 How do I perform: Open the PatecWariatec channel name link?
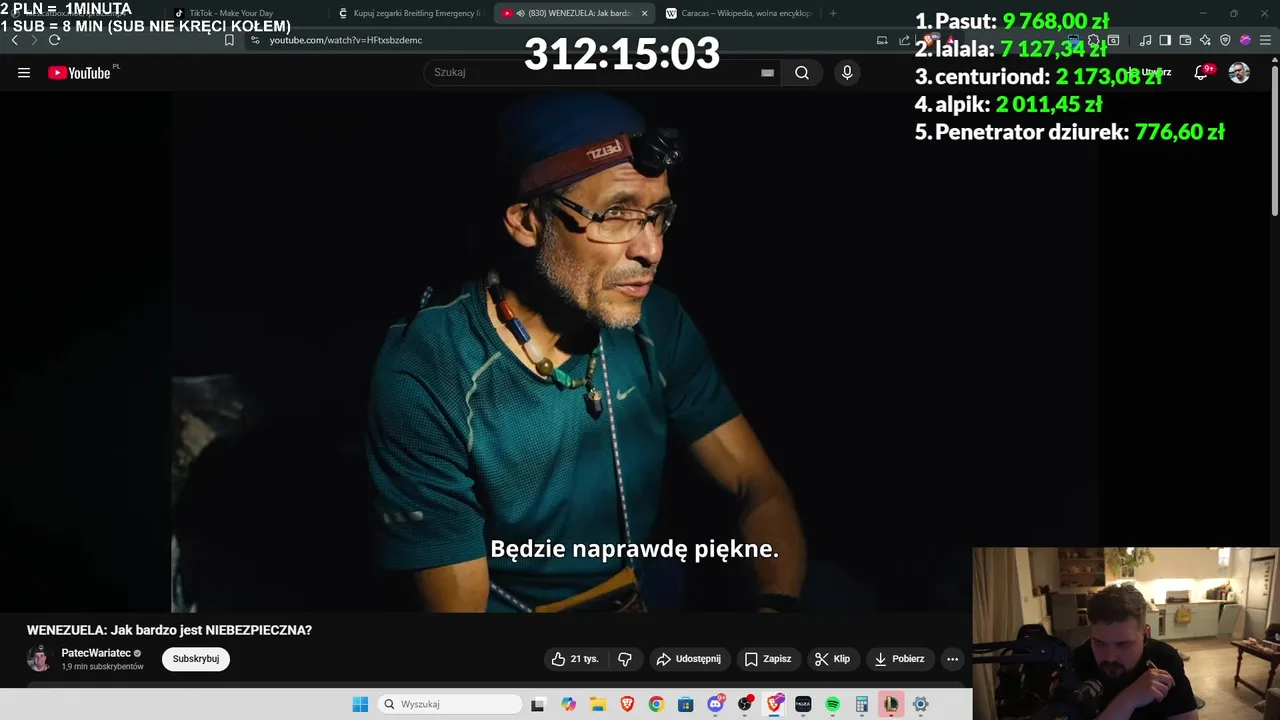point(96,653)
